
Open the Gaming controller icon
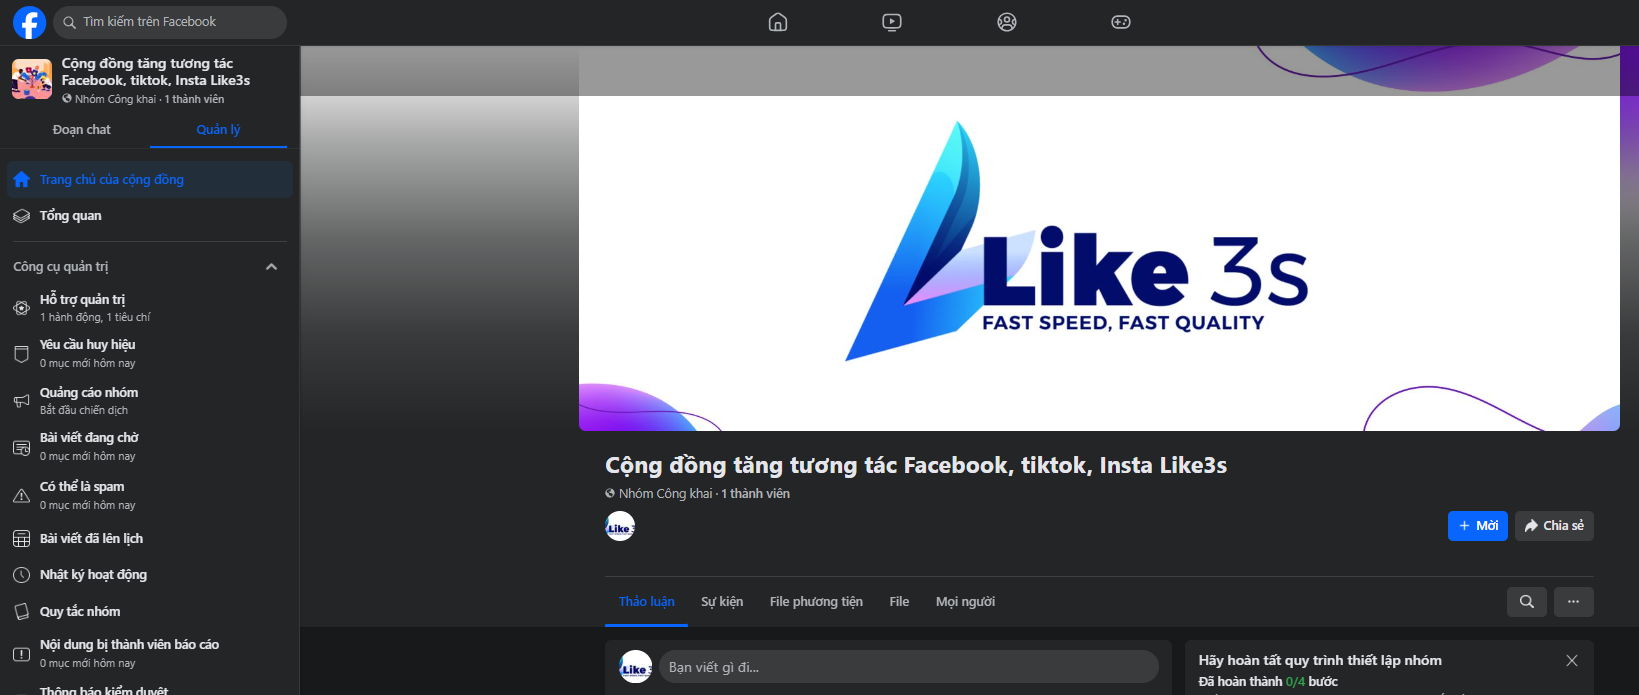[1121, 22]
